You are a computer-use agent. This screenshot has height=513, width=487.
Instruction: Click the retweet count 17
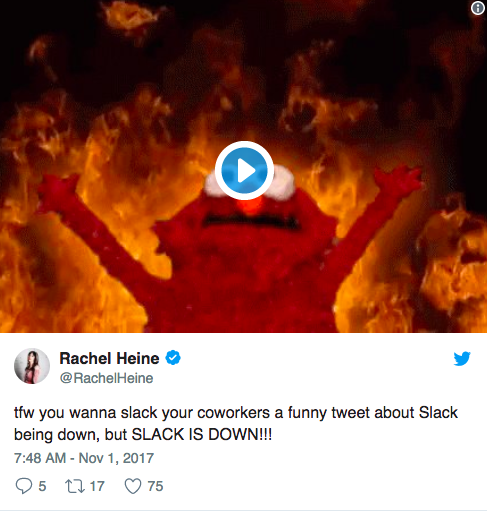[x=97, y=486]
